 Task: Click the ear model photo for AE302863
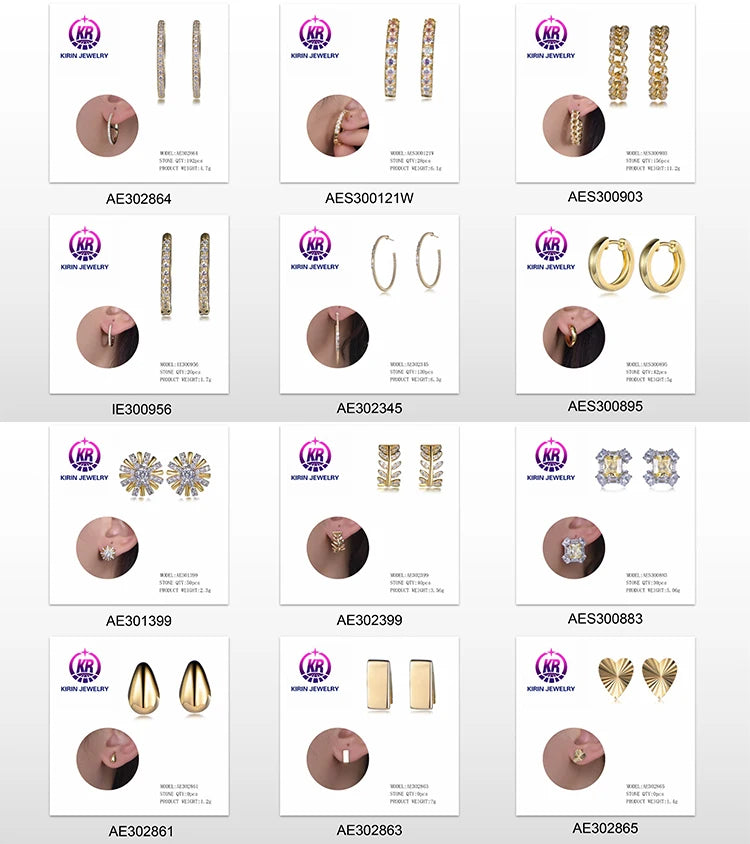point(338,759)
